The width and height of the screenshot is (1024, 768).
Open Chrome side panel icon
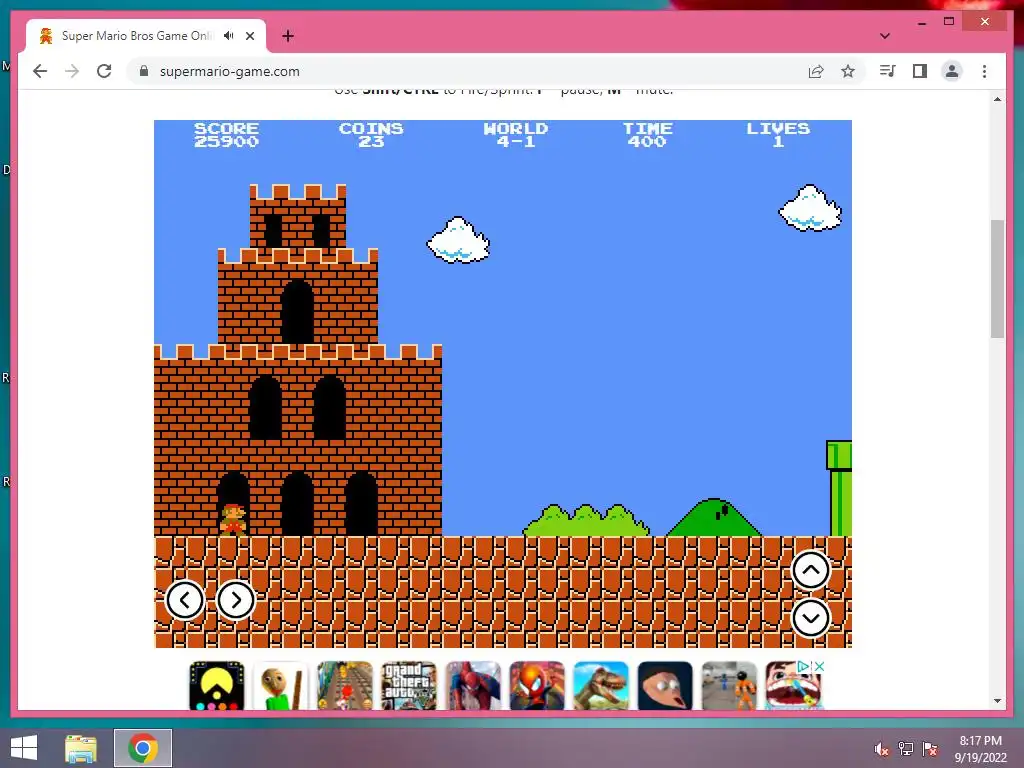920,71
